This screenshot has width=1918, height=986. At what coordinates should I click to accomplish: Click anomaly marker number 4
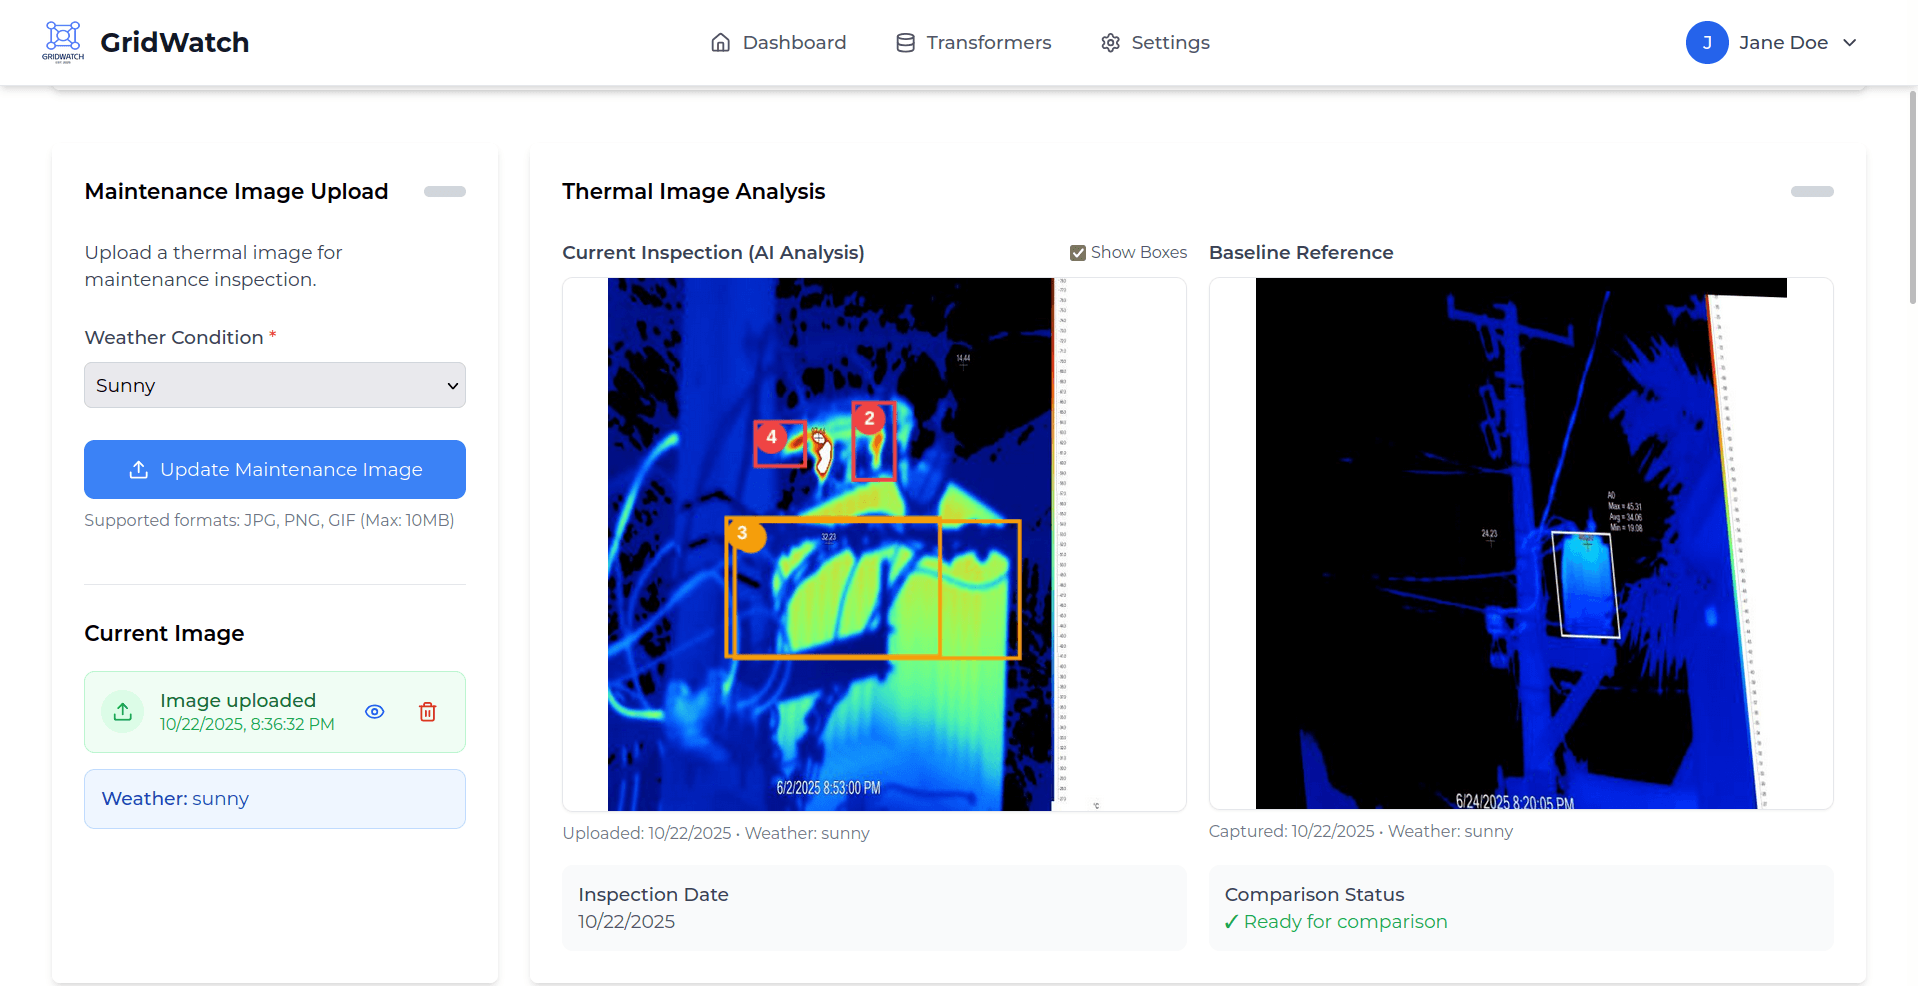pos(771,437)
